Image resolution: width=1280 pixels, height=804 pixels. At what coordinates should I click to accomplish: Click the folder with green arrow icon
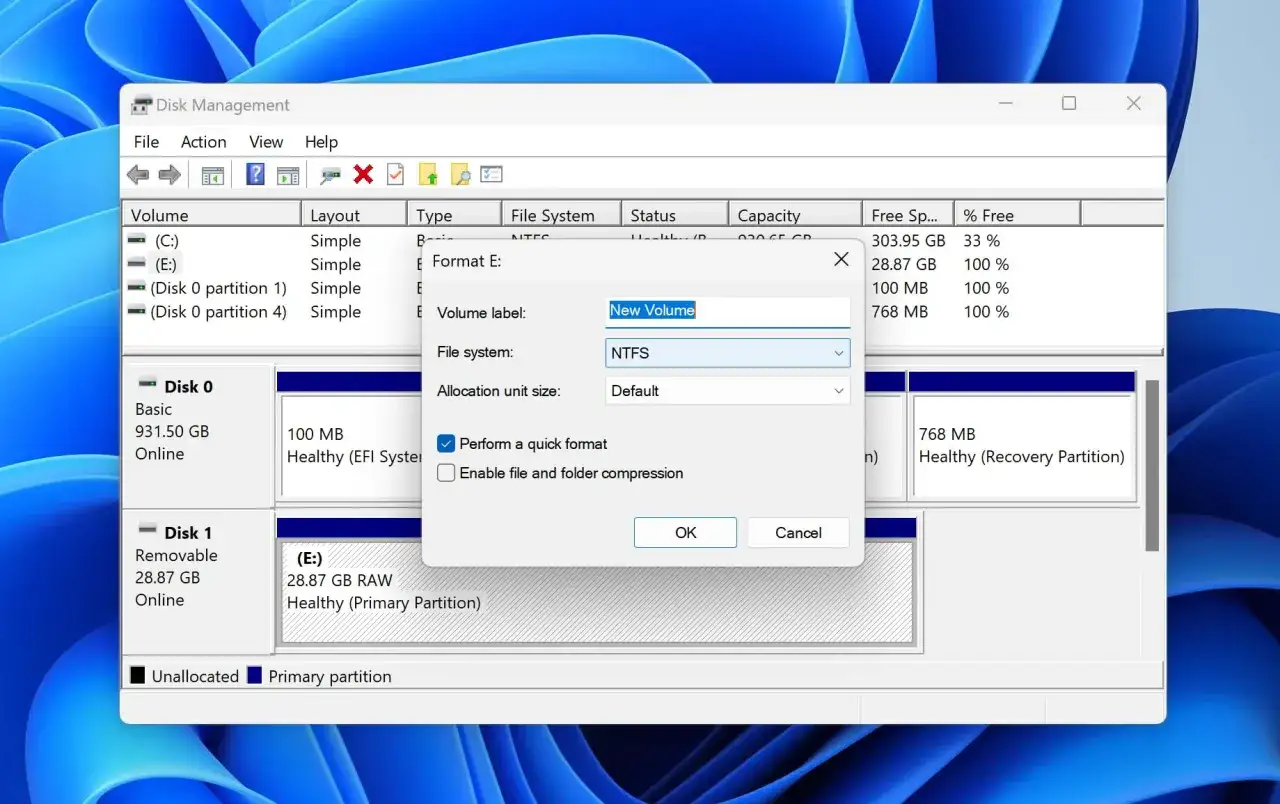pyautogui.click(x=428, y=174)
